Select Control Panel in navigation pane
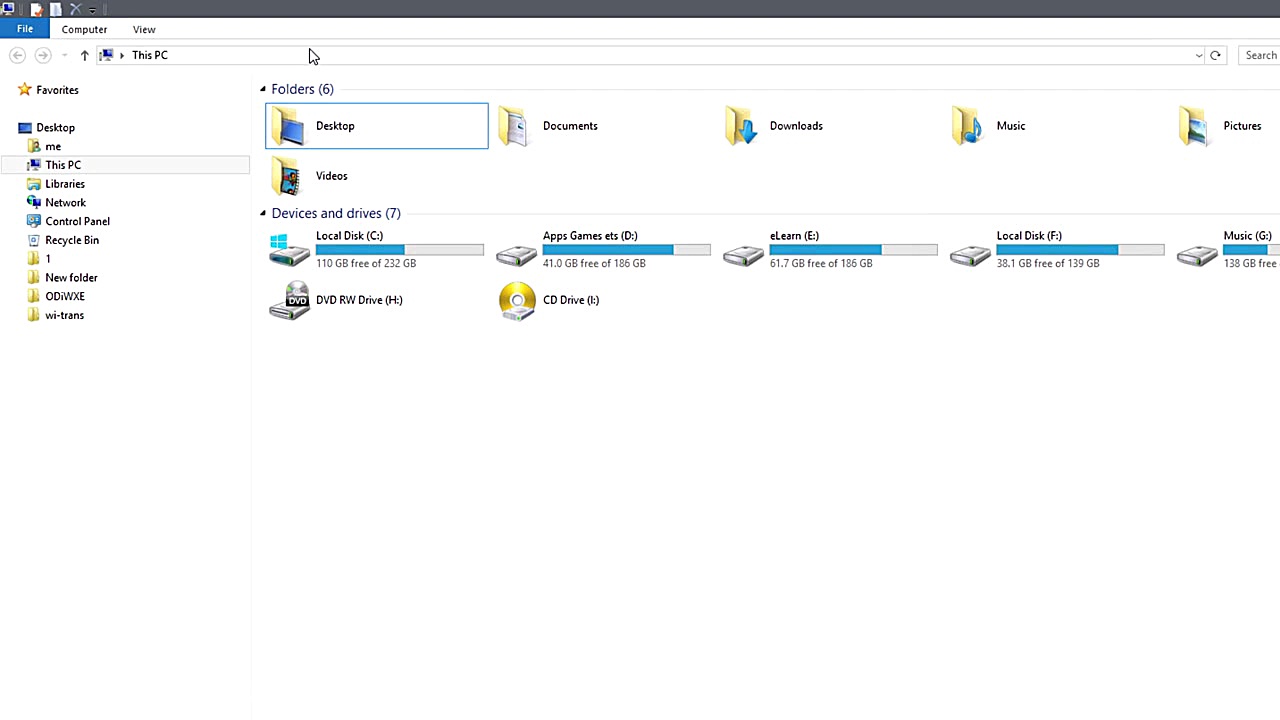This screenshot has height=720, width=1280. click(x=77, y=221)
